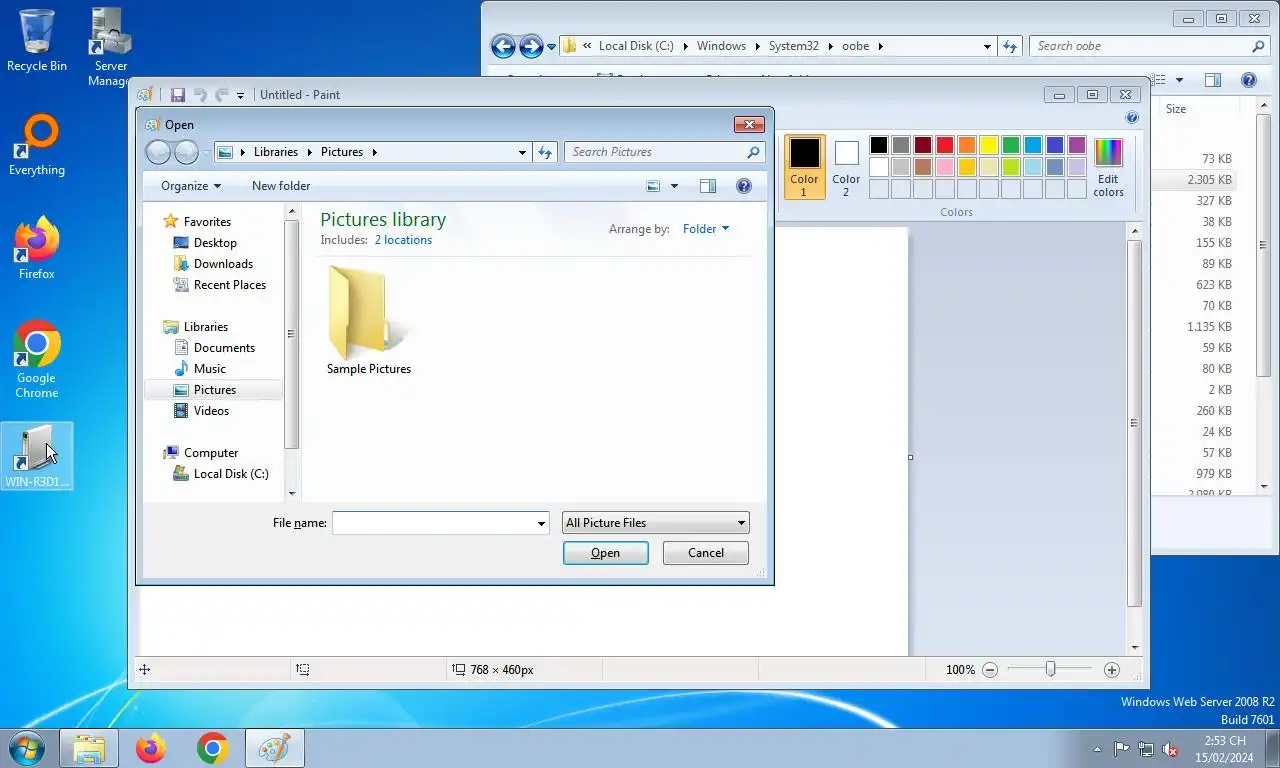Click the Cancel button in the dialog

click(x=706, y=553)
